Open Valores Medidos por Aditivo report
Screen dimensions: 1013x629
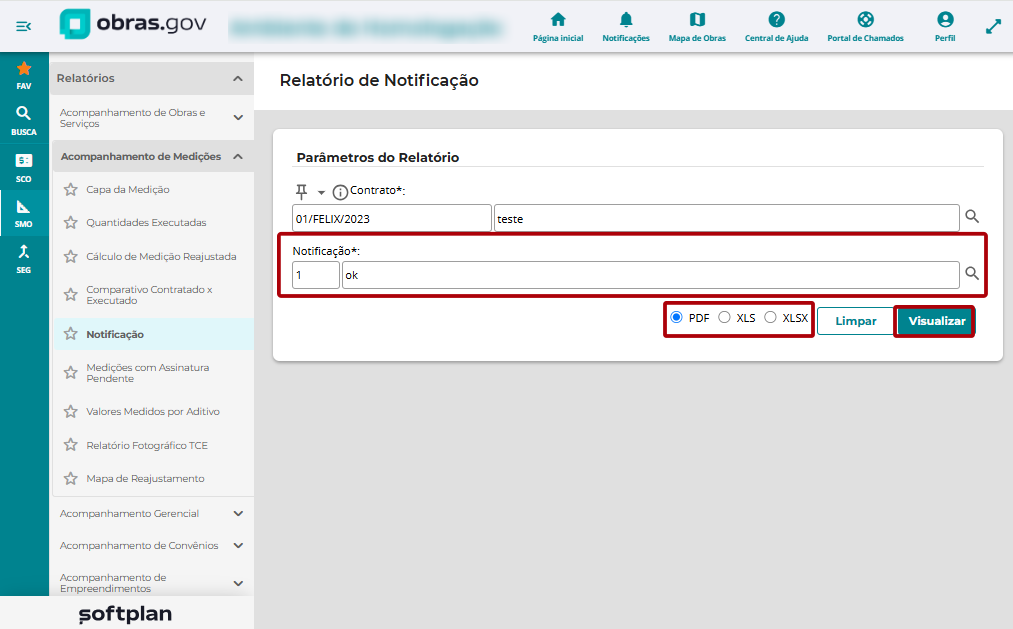(x=153, y=411)
